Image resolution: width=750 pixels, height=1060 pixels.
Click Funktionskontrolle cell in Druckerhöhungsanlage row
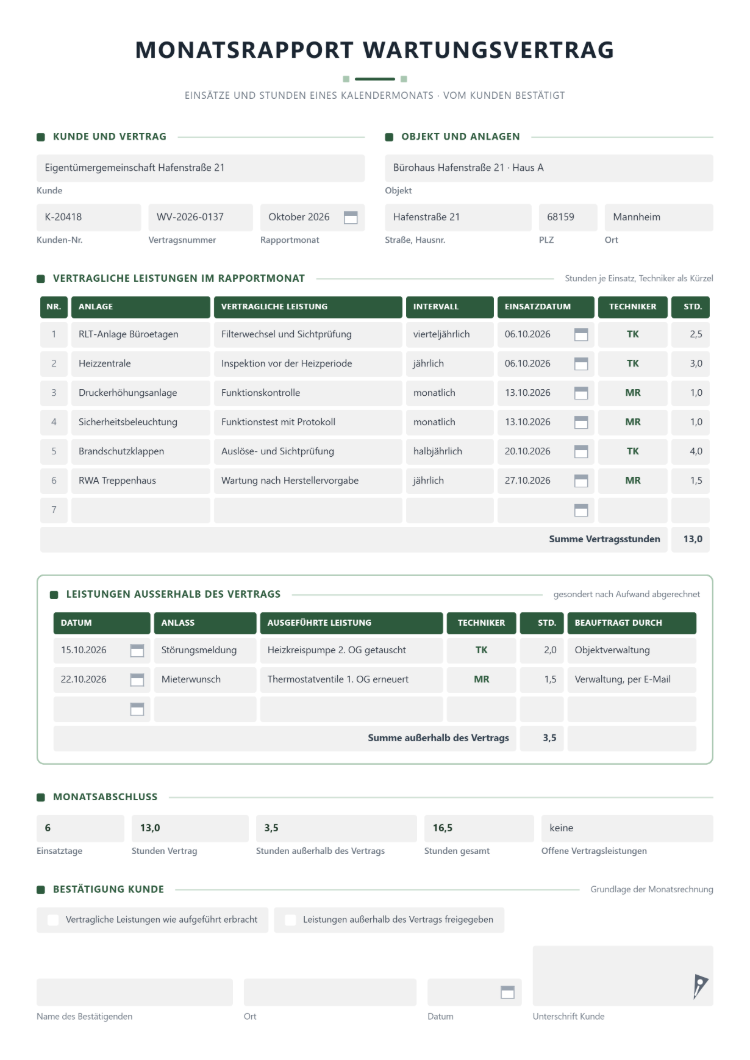(x=308, y=393)
